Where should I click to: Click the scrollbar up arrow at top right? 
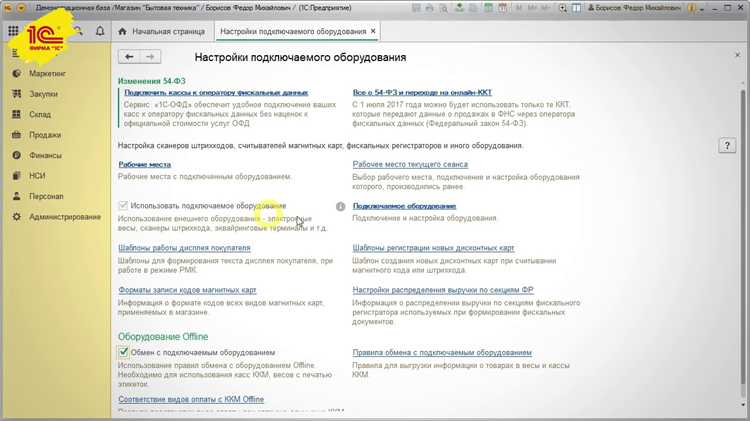(742, 84)
